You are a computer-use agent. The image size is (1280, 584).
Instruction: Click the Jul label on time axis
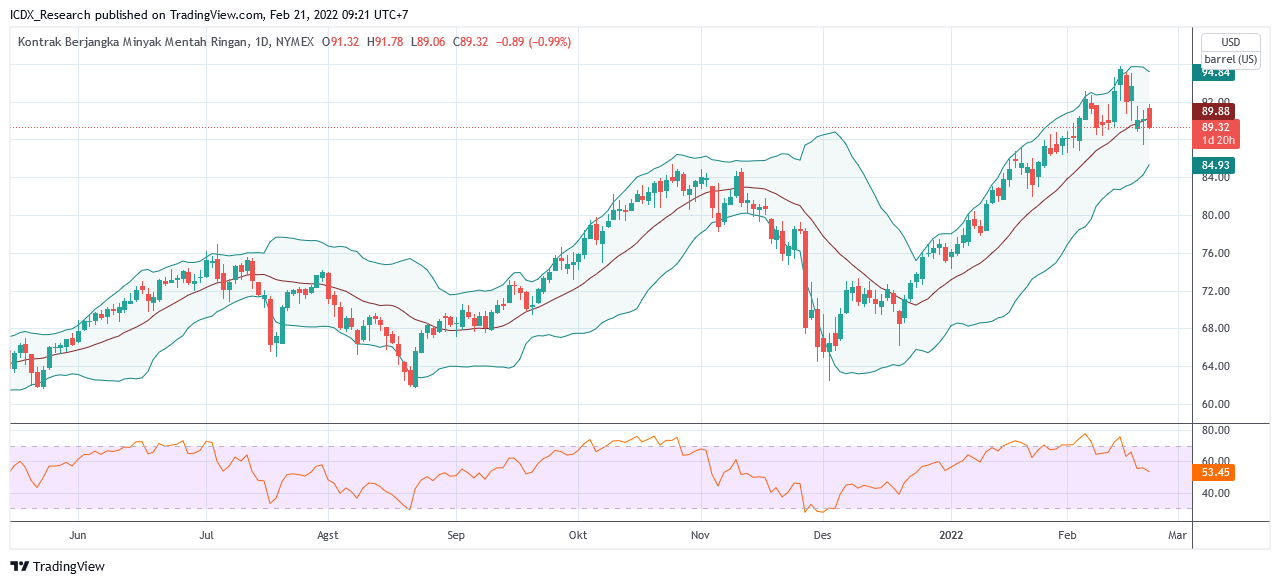click(206, 535)
